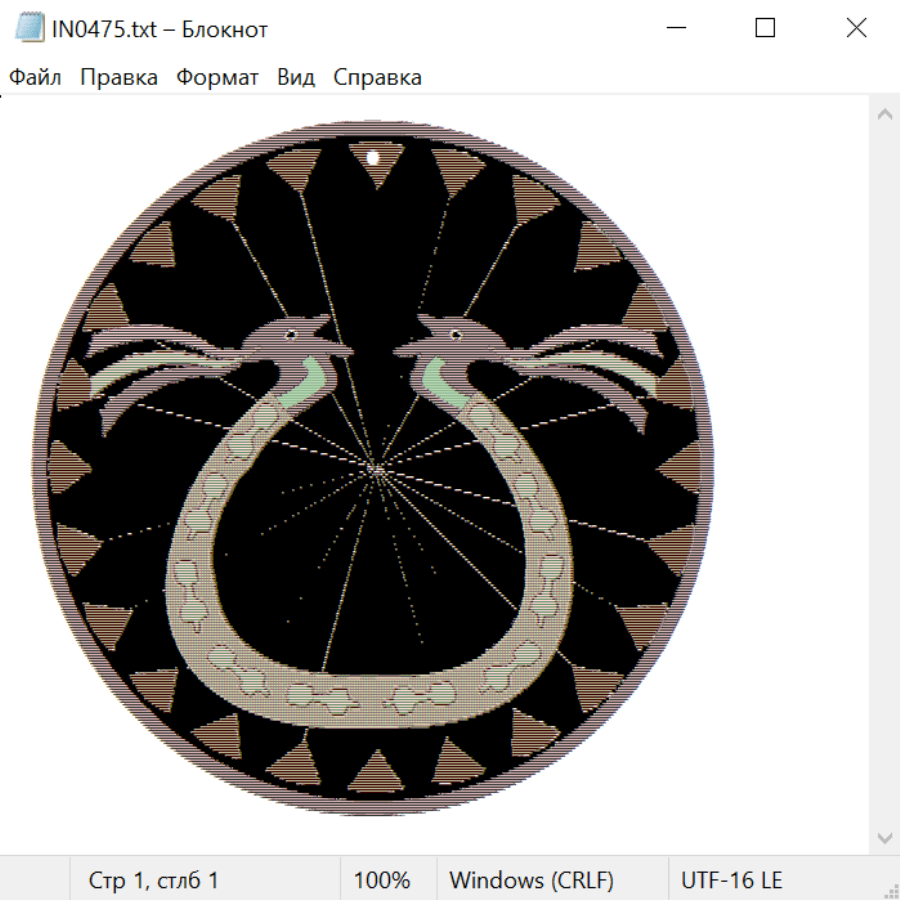
Task: Click the Windows (CRLF) line ending indicator
Action: (x=531, y=881)
